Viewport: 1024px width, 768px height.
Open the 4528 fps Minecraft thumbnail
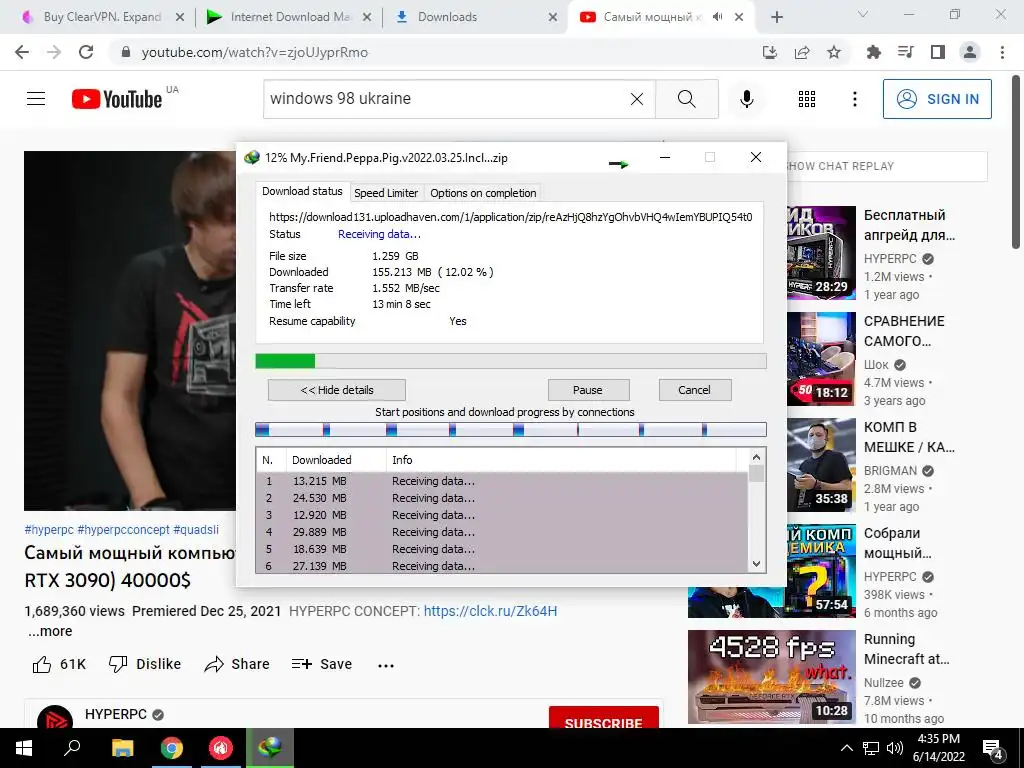pyautogui.click(x=772, y=677)
